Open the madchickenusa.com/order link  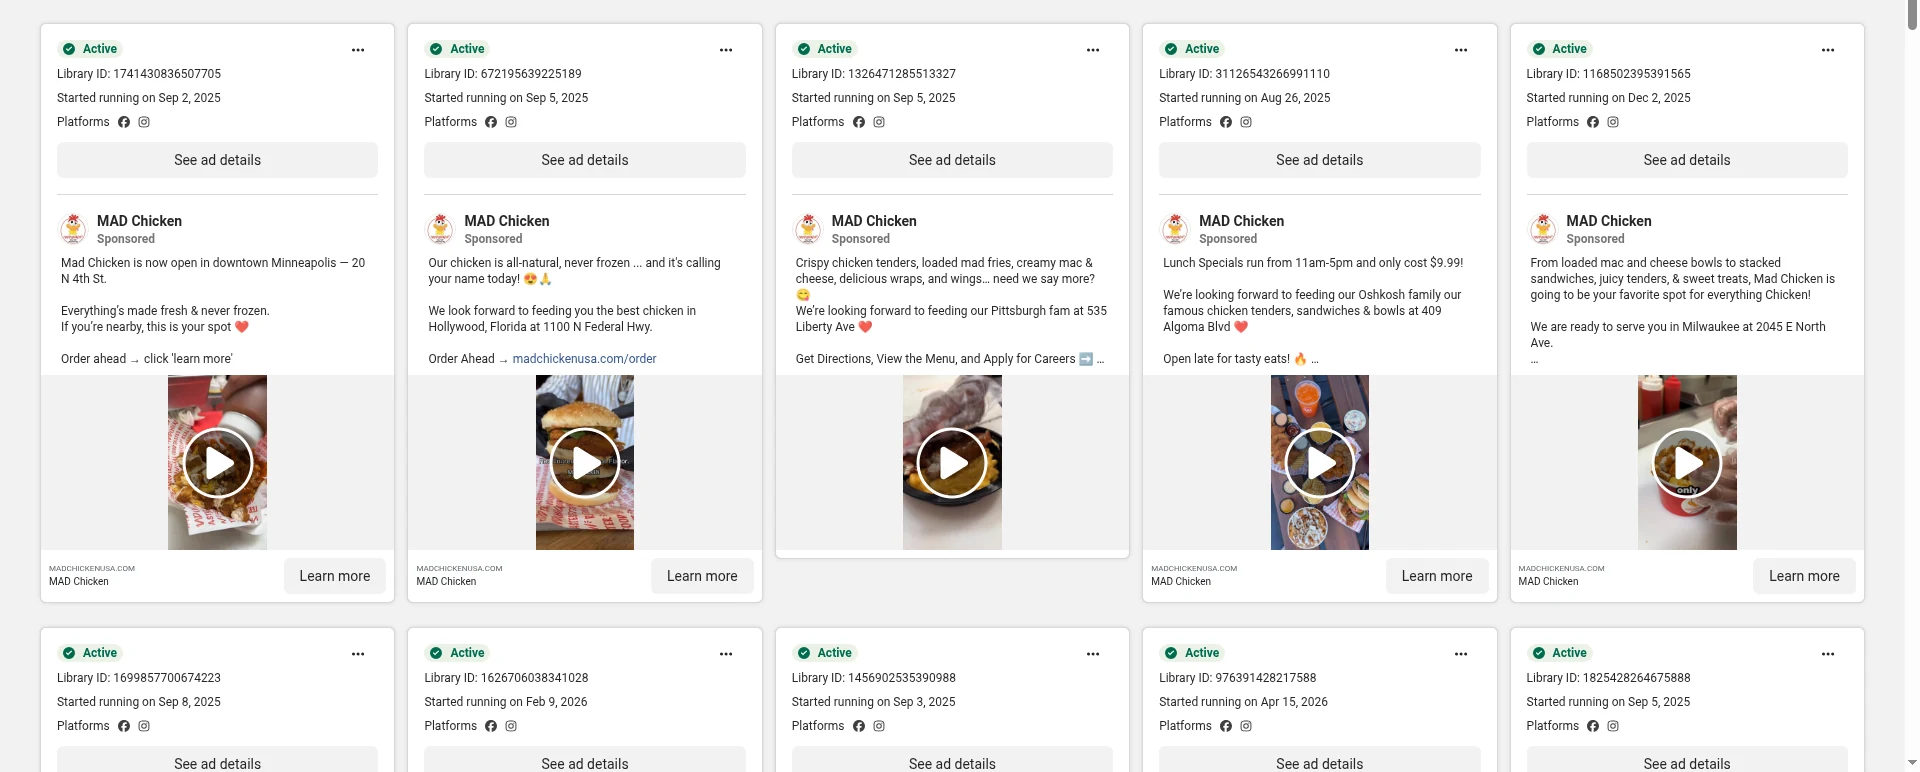coord(584,359)
